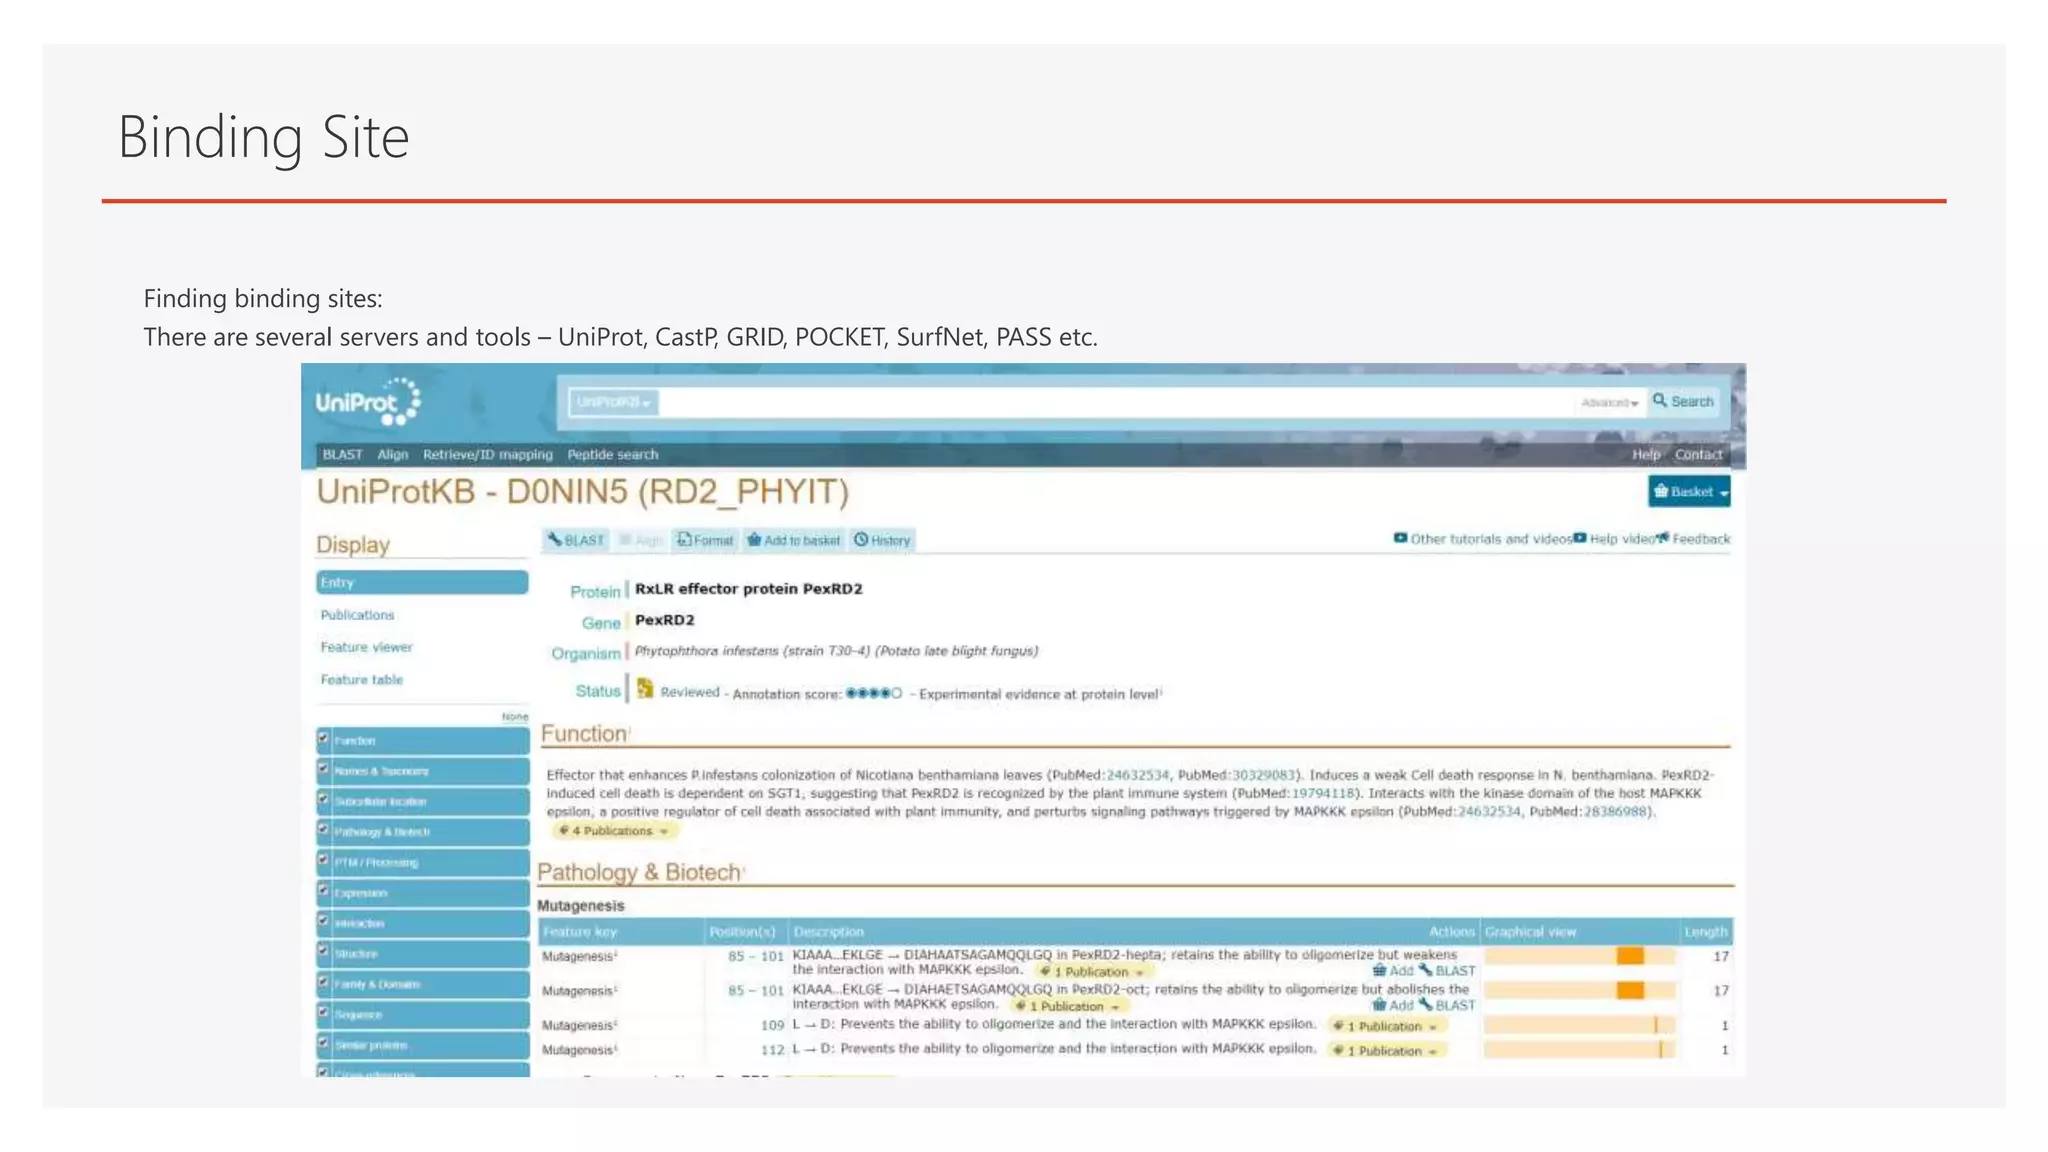Toggle the Pathology & Biotech checkbox

(324, 829)
